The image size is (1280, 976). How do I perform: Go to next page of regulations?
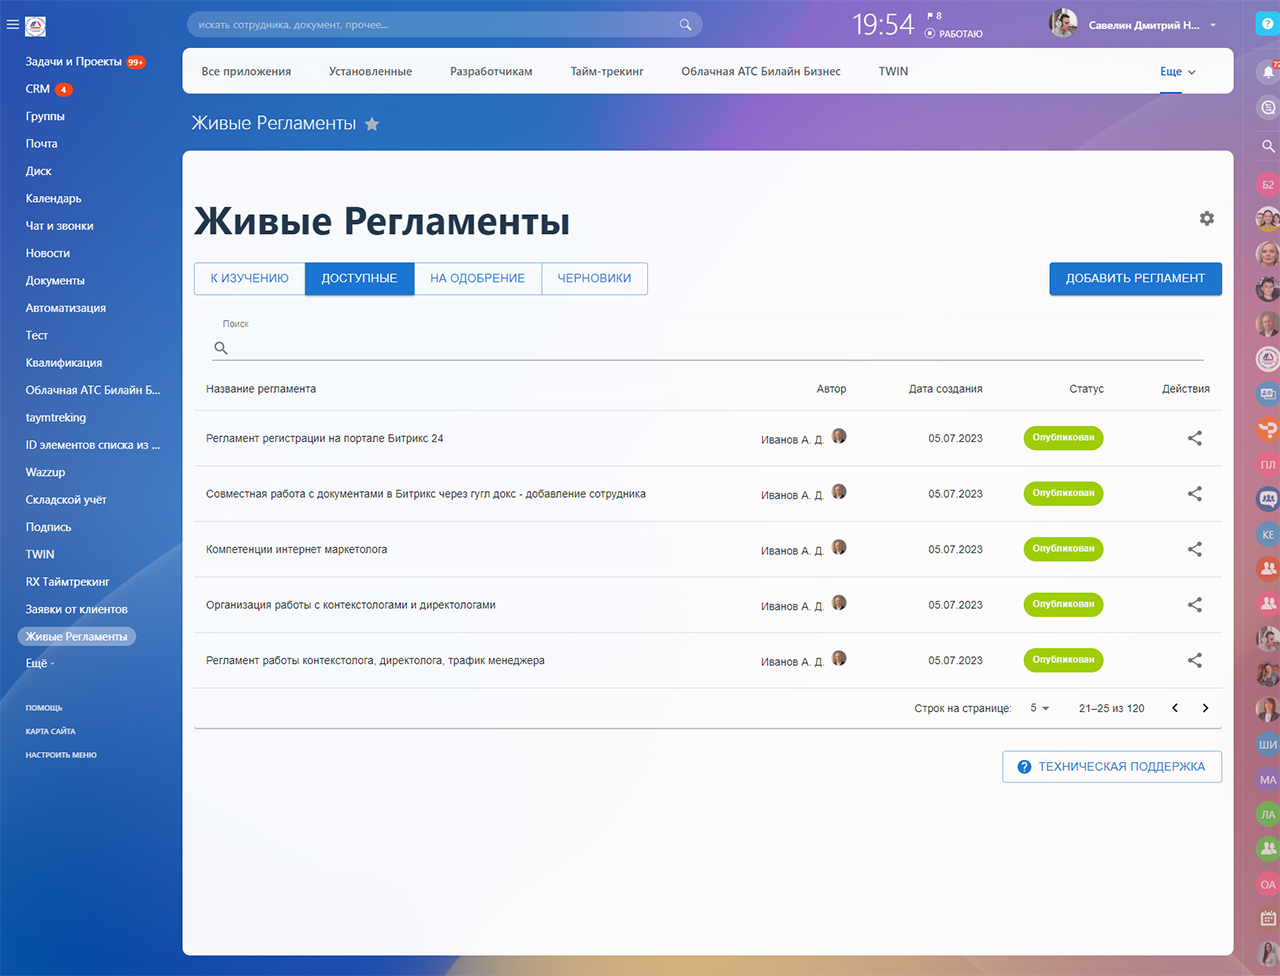(x=1205, y=708)
